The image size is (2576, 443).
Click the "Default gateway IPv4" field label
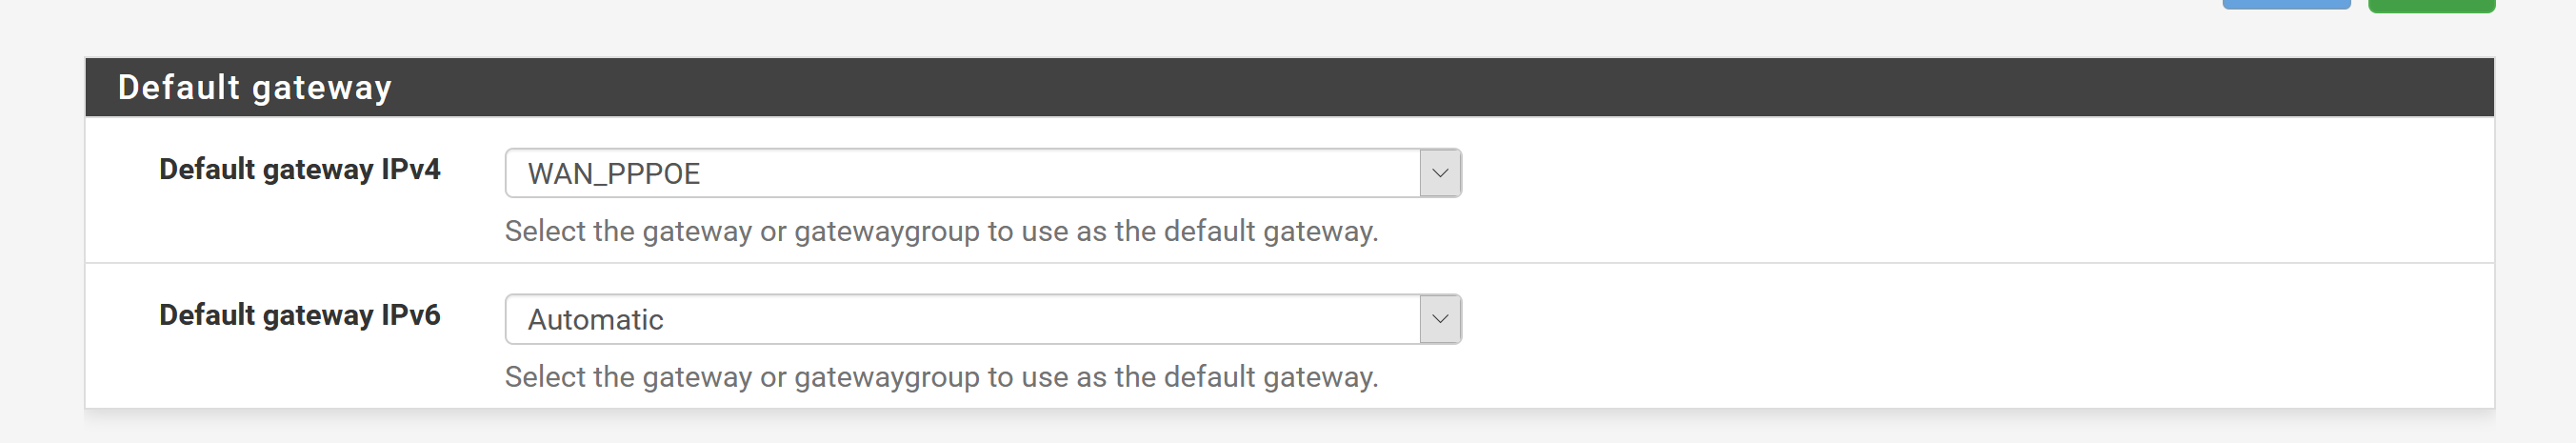click(x=299, y=169)
